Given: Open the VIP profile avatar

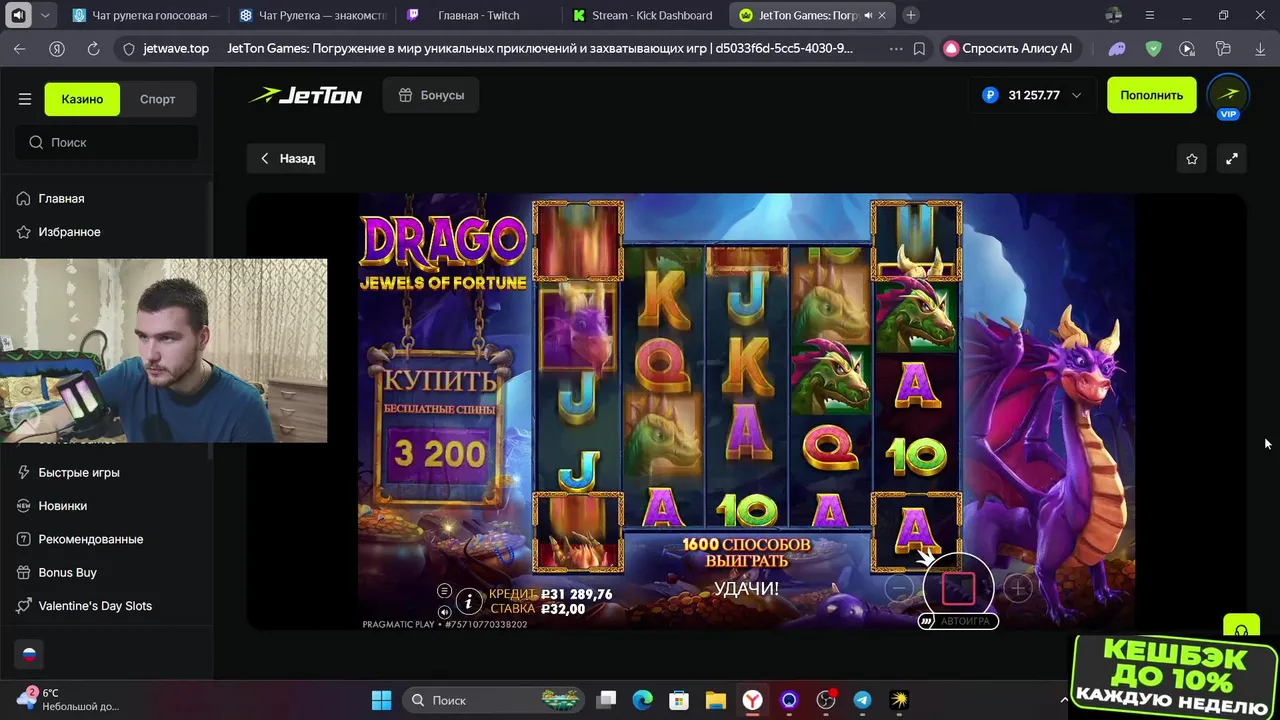Looking at the screenshot, I should 1228,96.
